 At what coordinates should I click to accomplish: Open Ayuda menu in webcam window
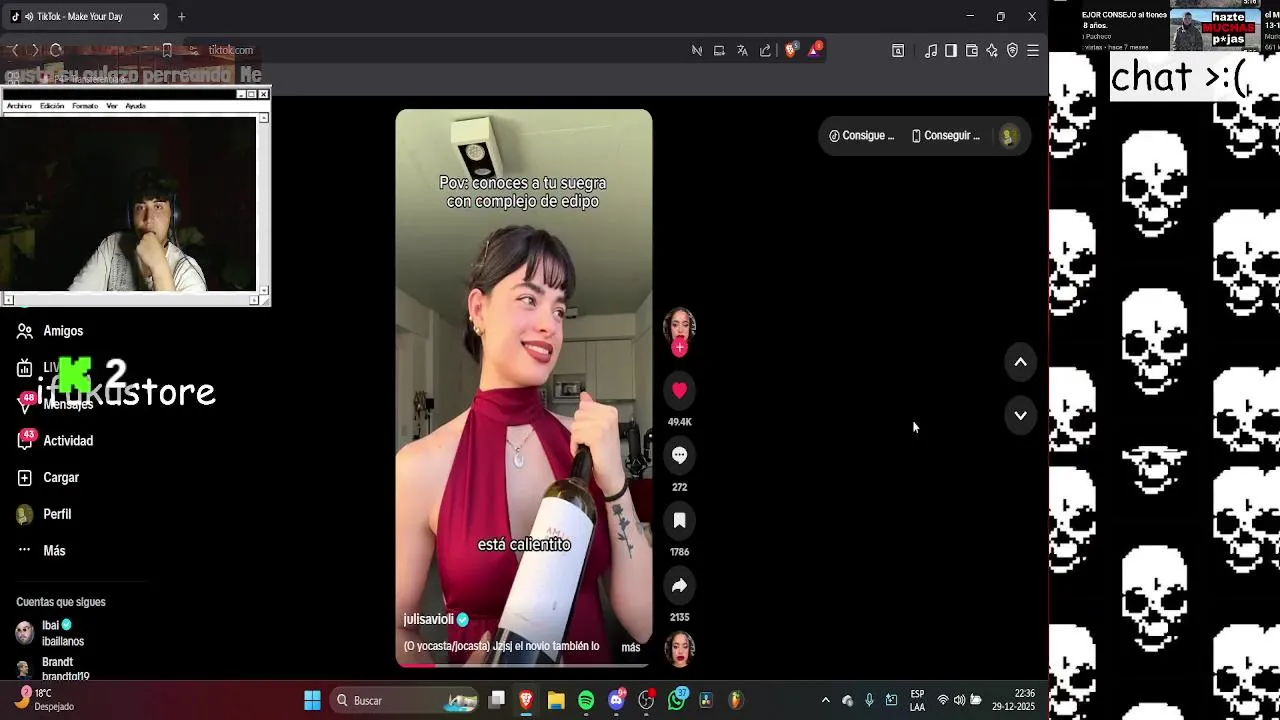136,106
